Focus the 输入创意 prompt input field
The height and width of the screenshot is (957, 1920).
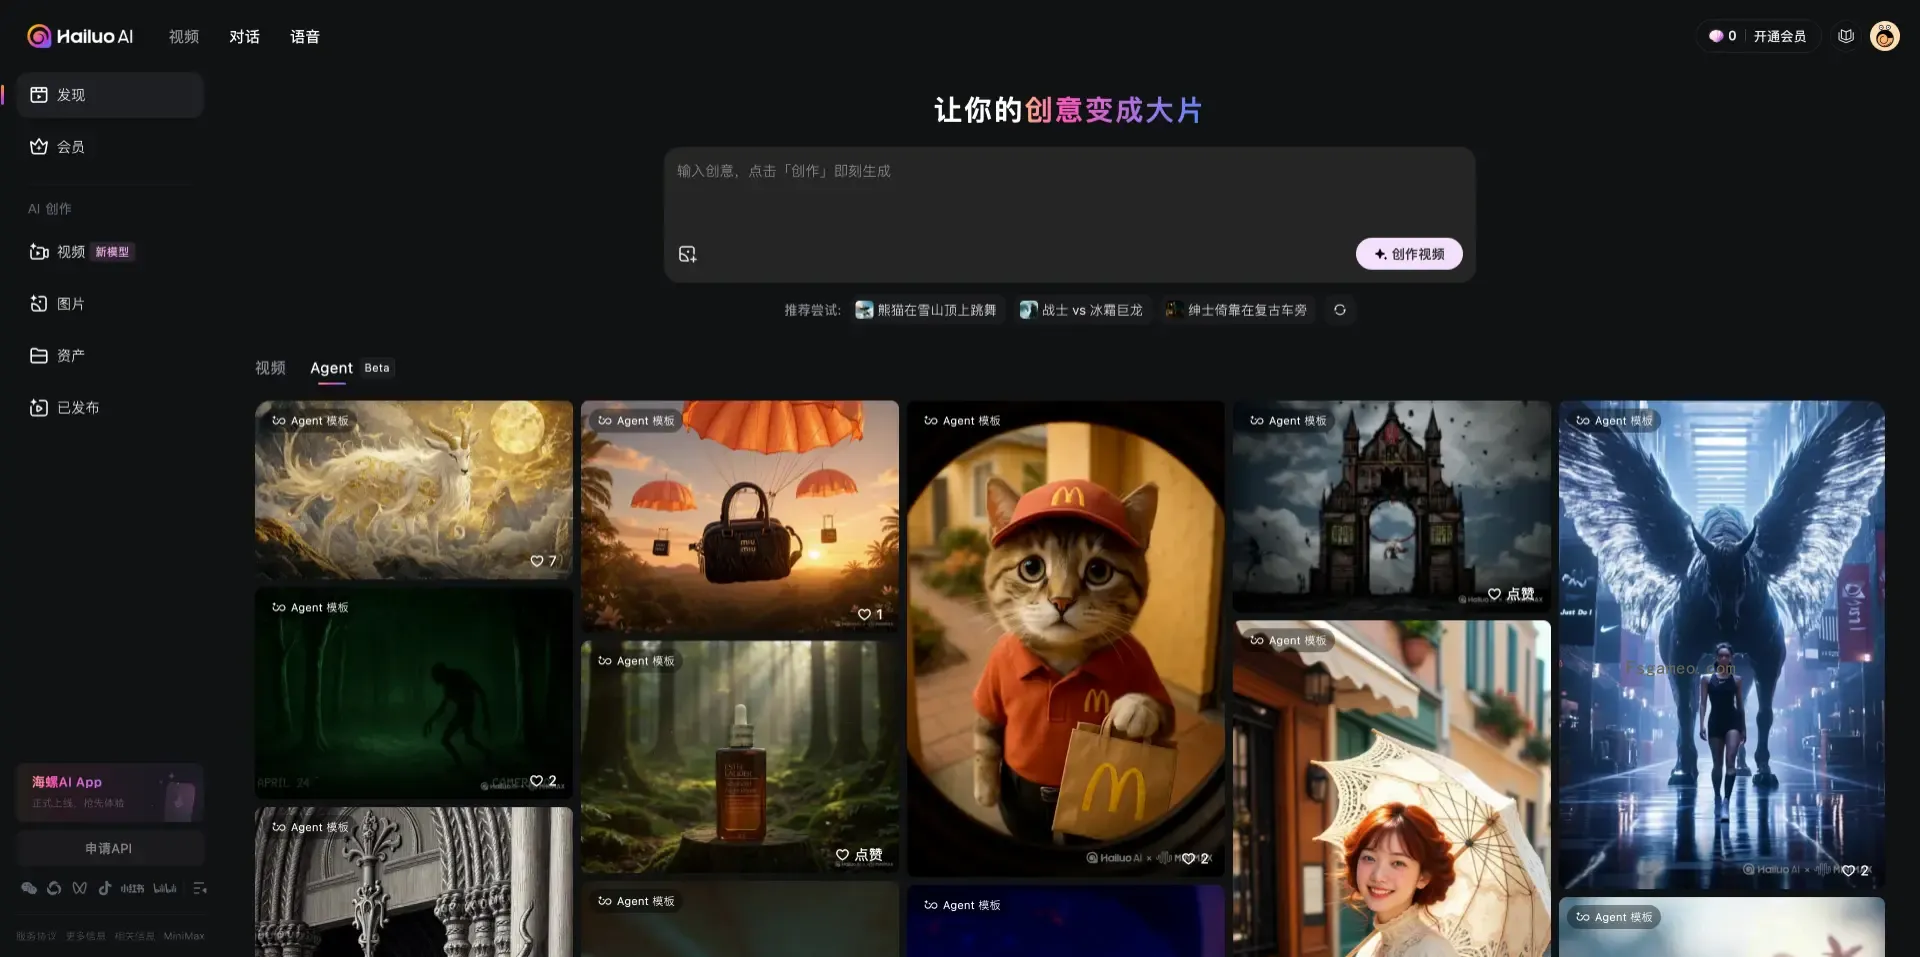point(1069,192)
